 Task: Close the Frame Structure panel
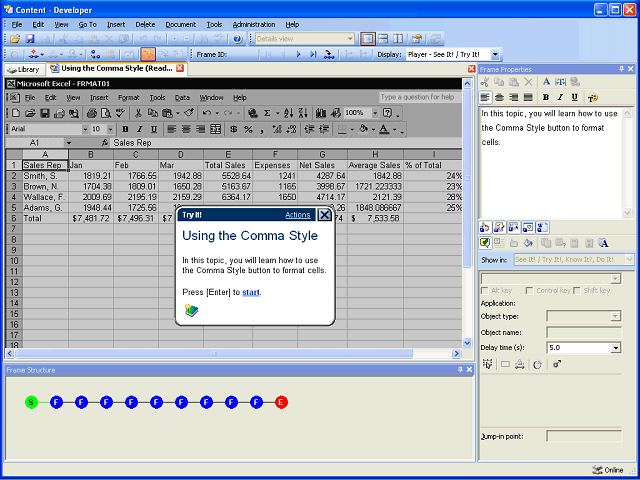(x=469, y=369)
